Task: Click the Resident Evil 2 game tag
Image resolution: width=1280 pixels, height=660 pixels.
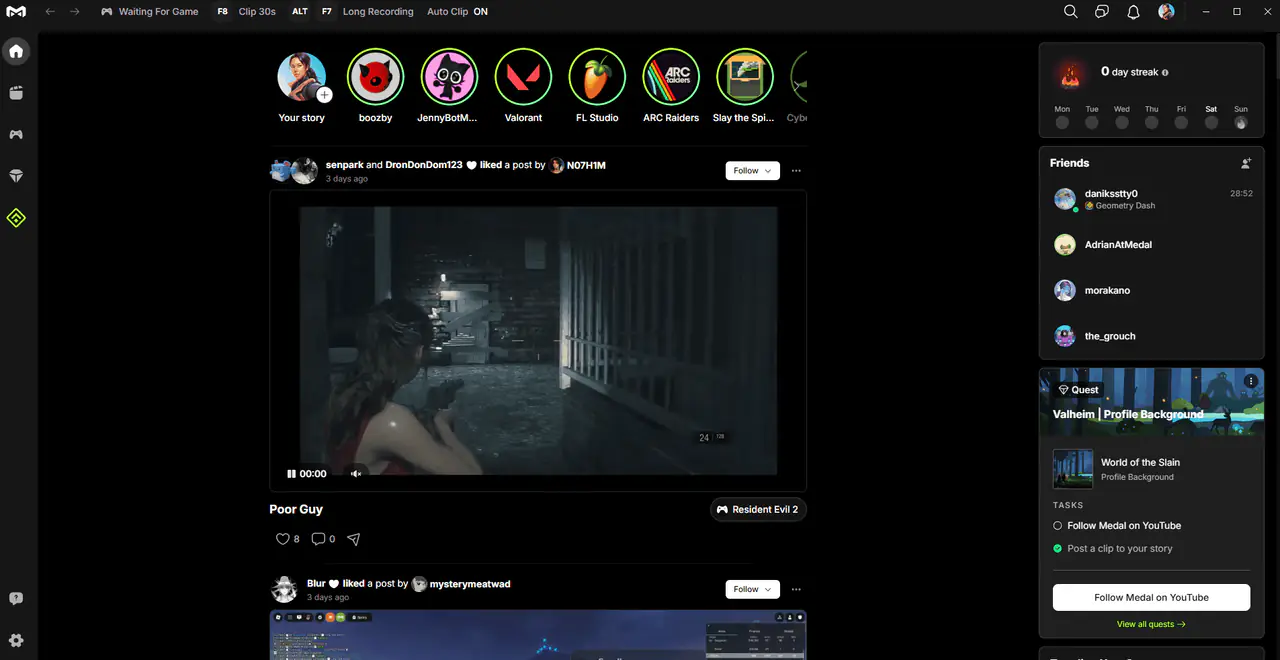Action: coord(759,510)
